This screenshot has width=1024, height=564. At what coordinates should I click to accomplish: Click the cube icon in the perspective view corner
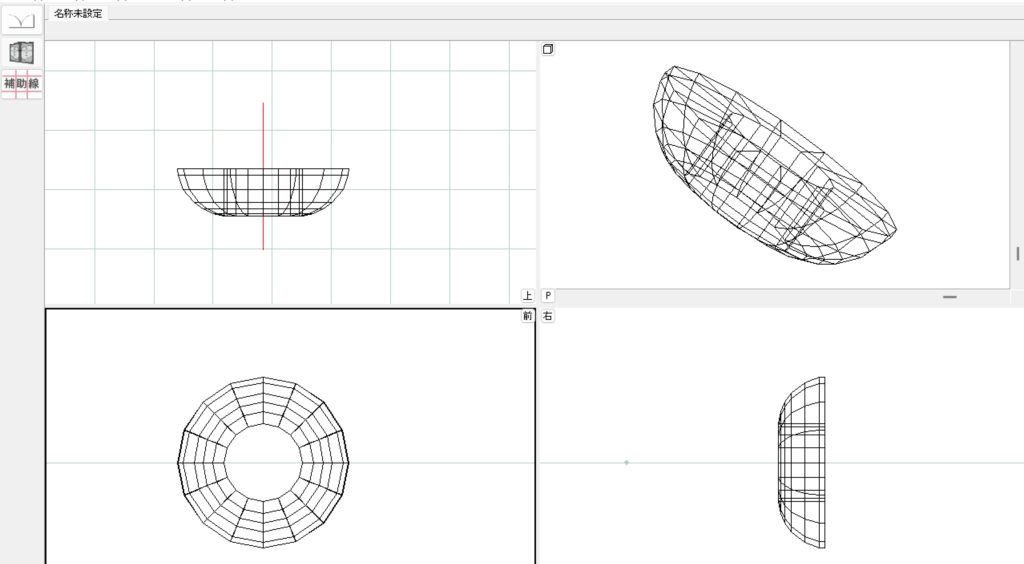tap(548, 49)
